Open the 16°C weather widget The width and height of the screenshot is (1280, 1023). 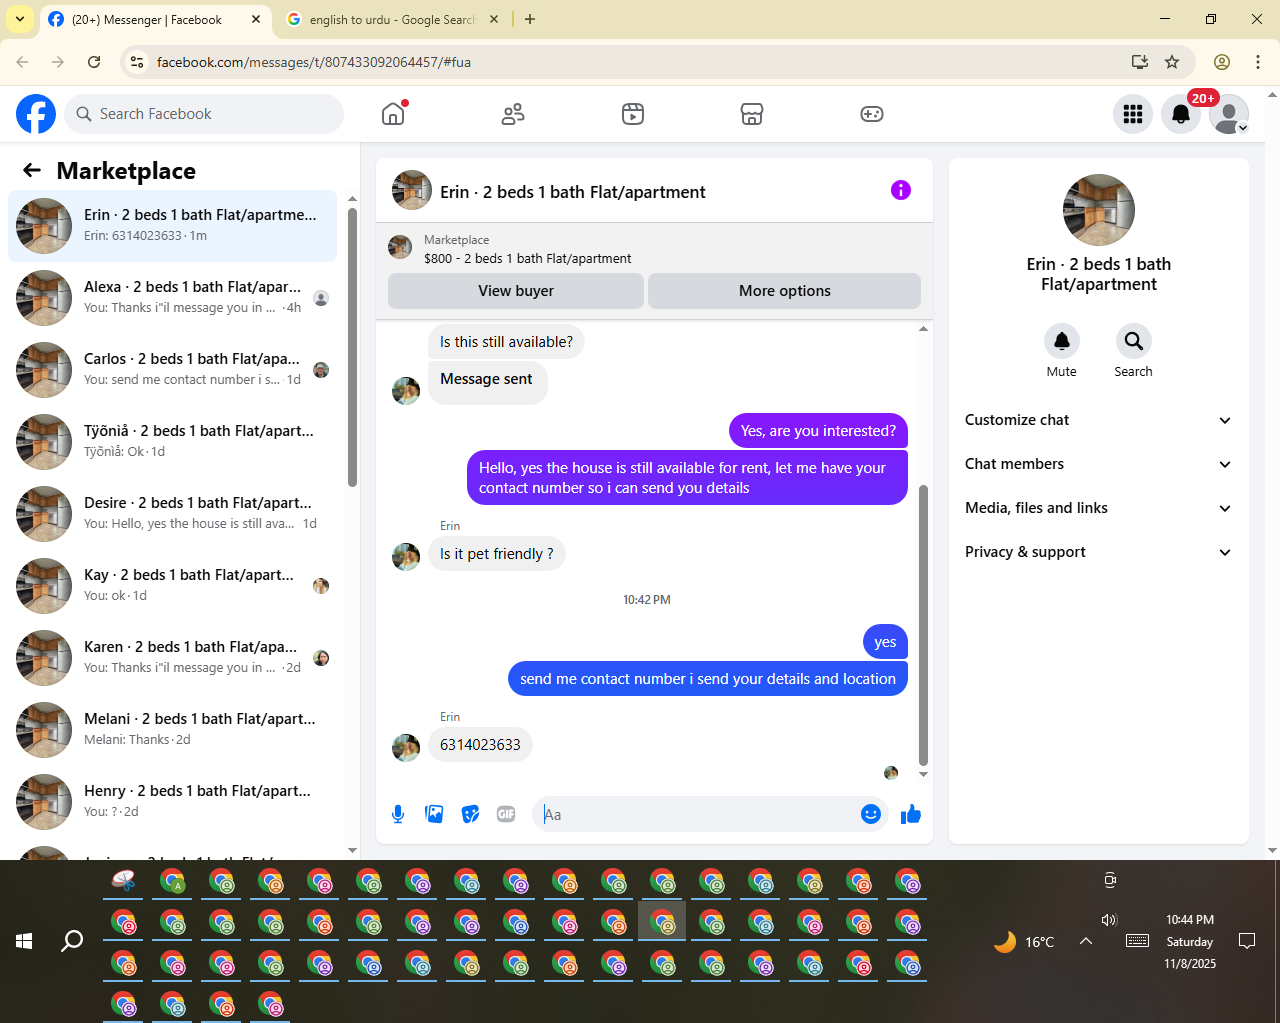(x=1024, y=942)
